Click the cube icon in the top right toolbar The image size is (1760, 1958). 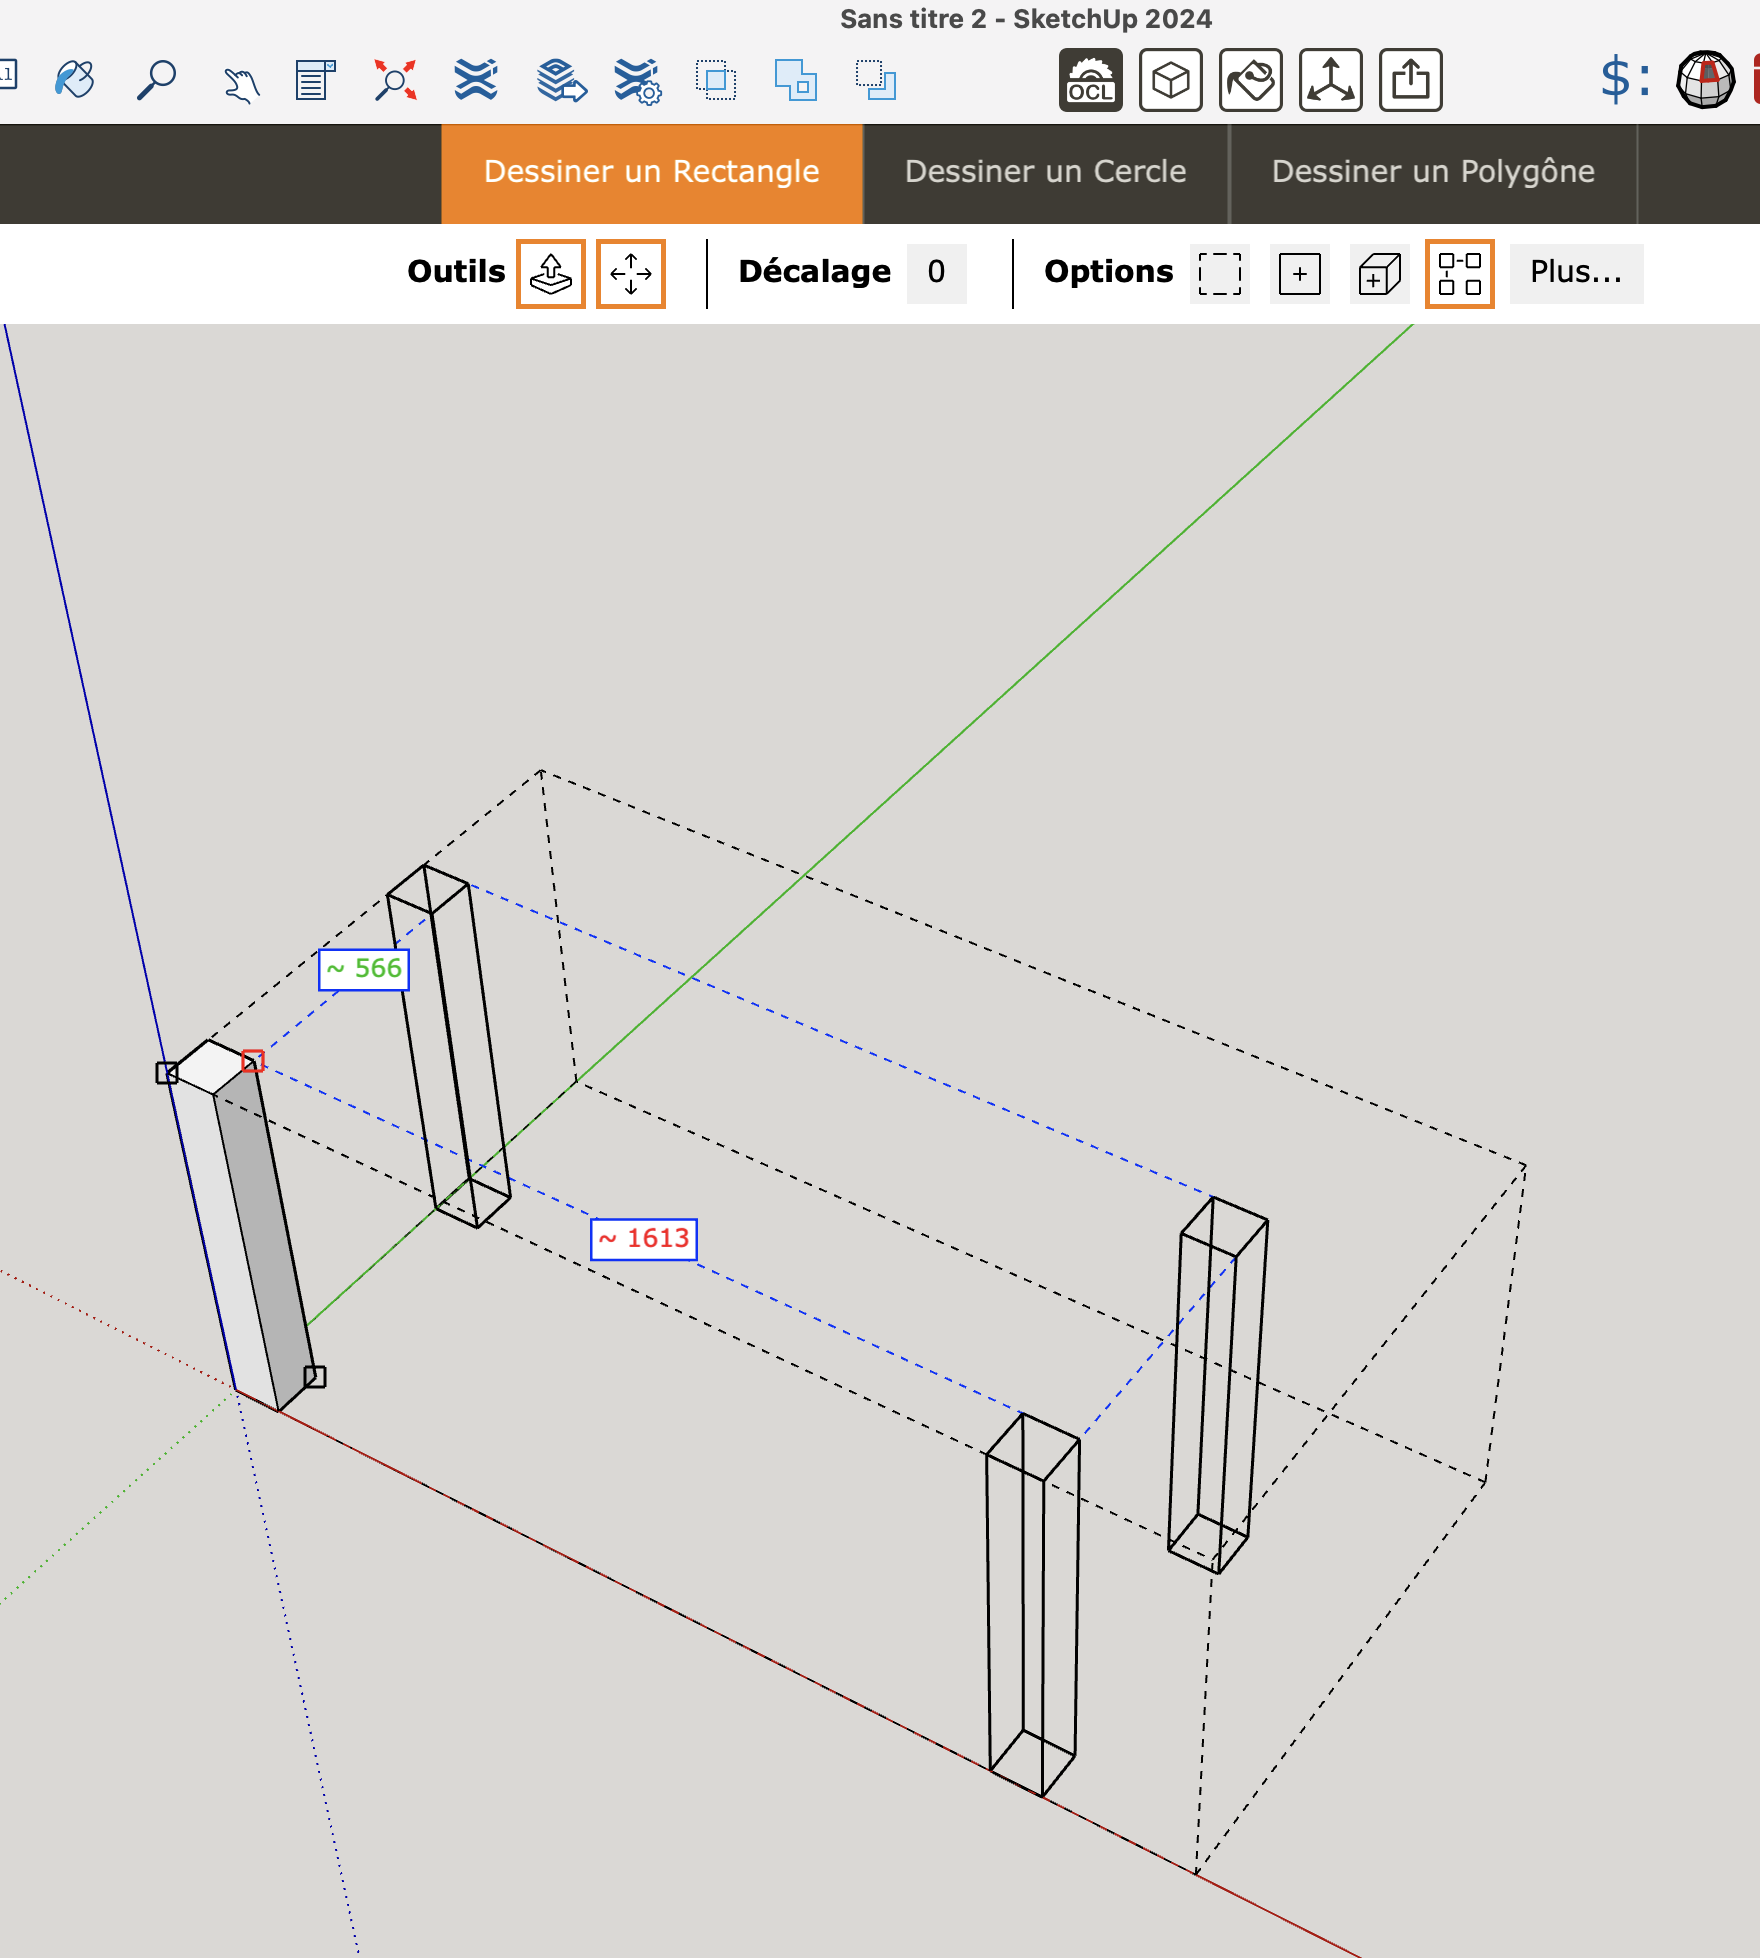[1170, 80]
